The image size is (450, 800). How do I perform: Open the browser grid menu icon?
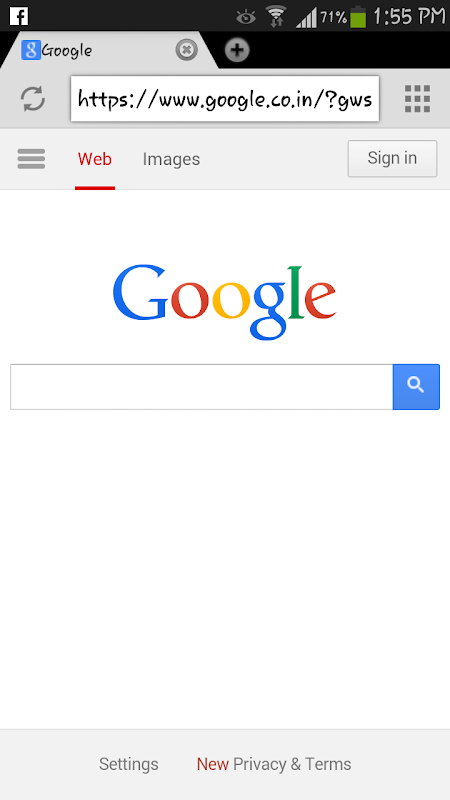pyautogui.click(x=417, y=98)
